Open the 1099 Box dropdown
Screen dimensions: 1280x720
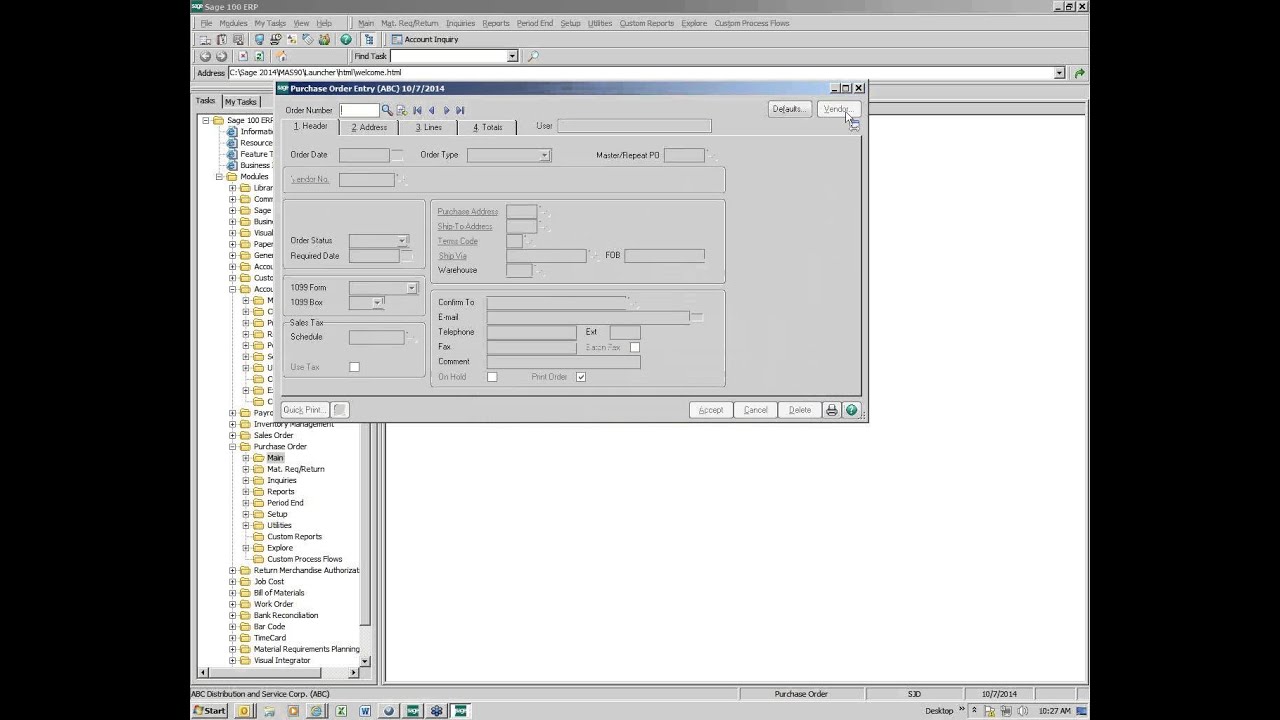[377, 302]
